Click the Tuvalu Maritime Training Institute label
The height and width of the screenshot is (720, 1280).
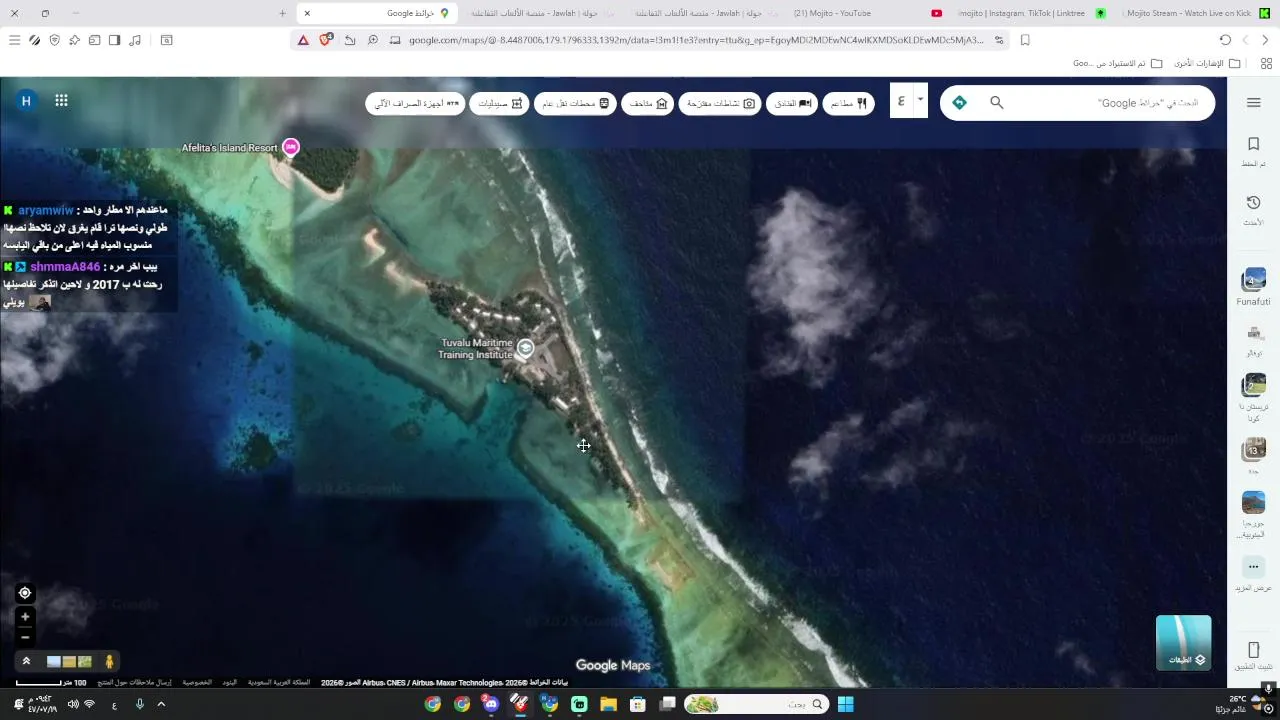tap(476, 349)
